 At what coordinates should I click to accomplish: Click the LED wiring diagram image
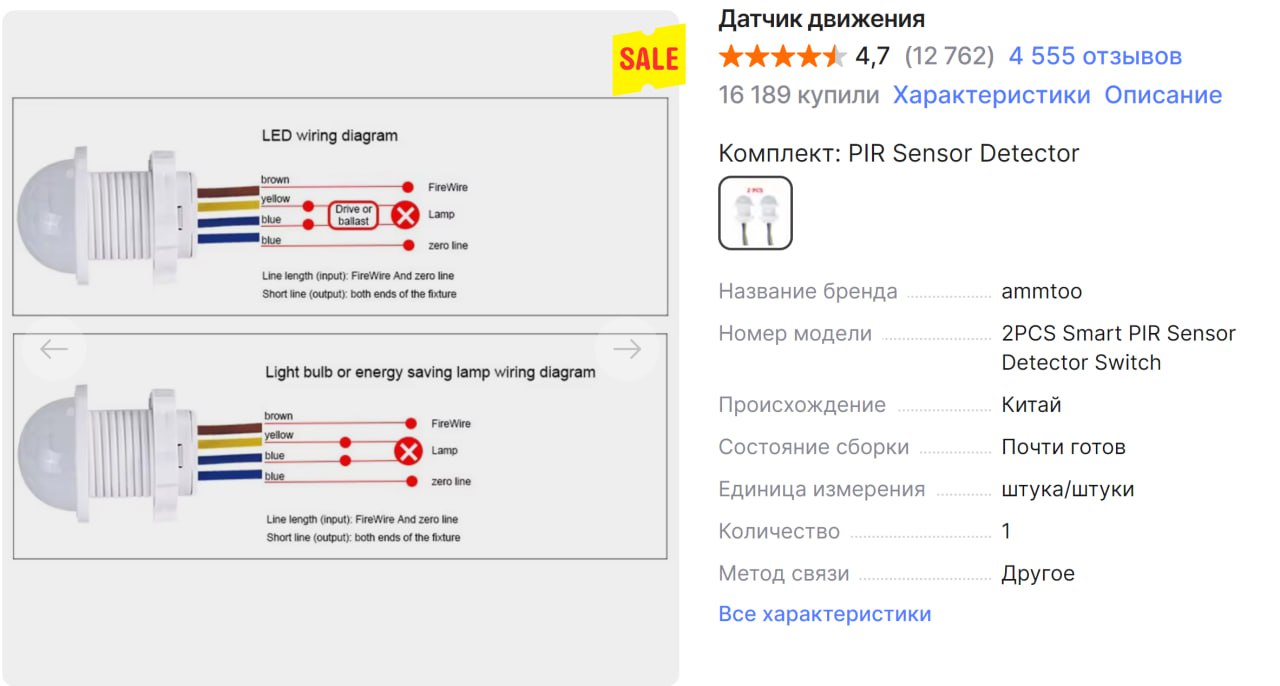click(340, 207)
